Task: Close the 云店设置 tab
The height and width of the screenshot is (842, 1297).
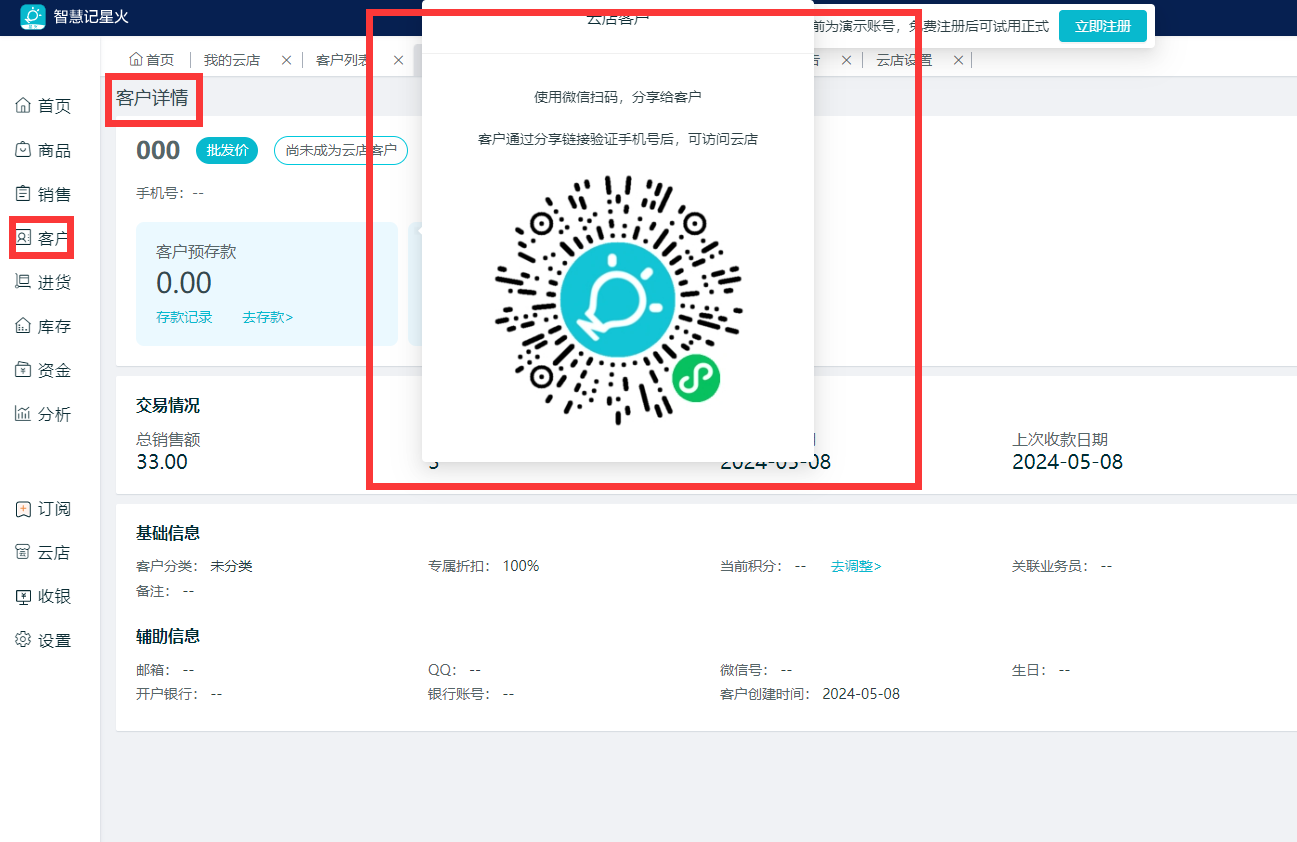Action: [x=958, y=60]
